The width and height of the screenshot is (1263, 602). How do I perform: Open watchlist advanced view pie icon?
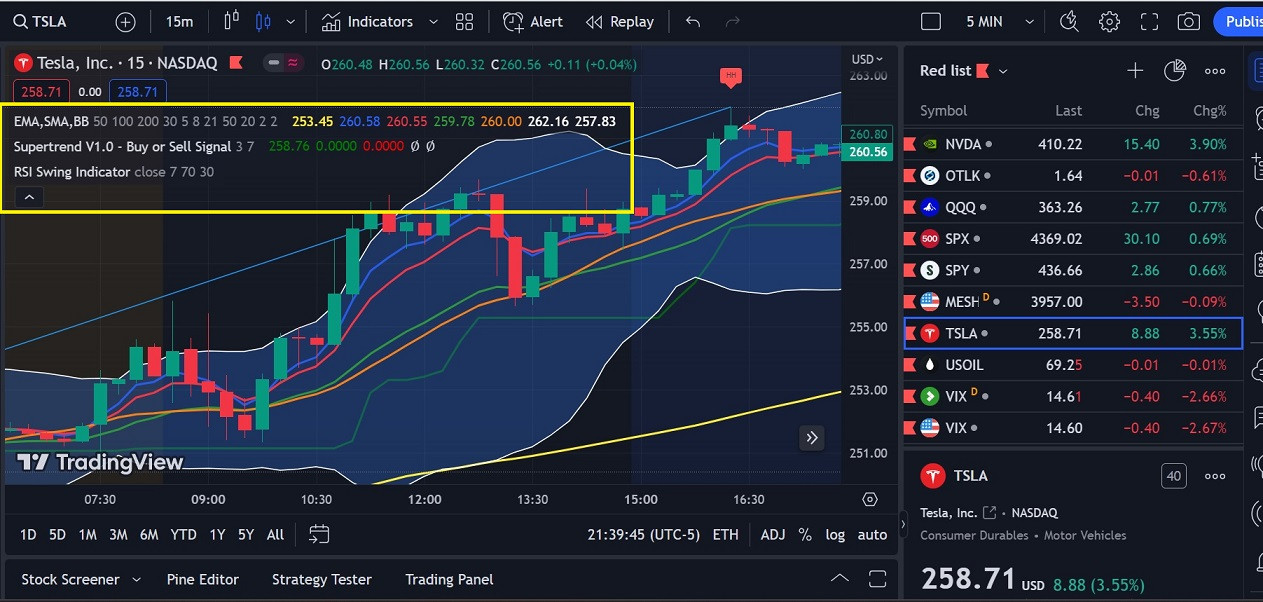coord(1175,70)
